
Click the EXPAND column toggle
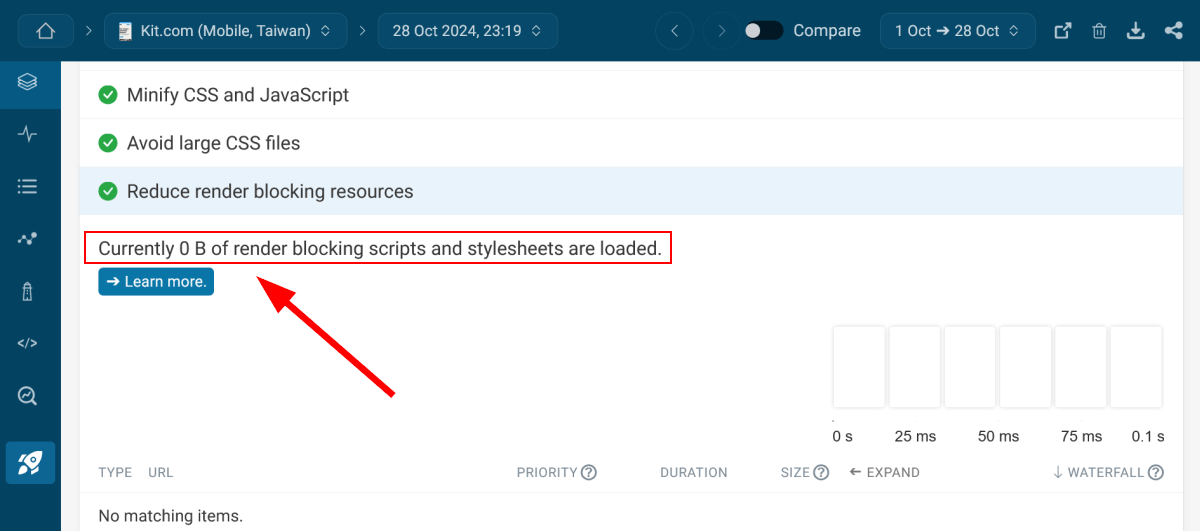[x=884, y=472]
